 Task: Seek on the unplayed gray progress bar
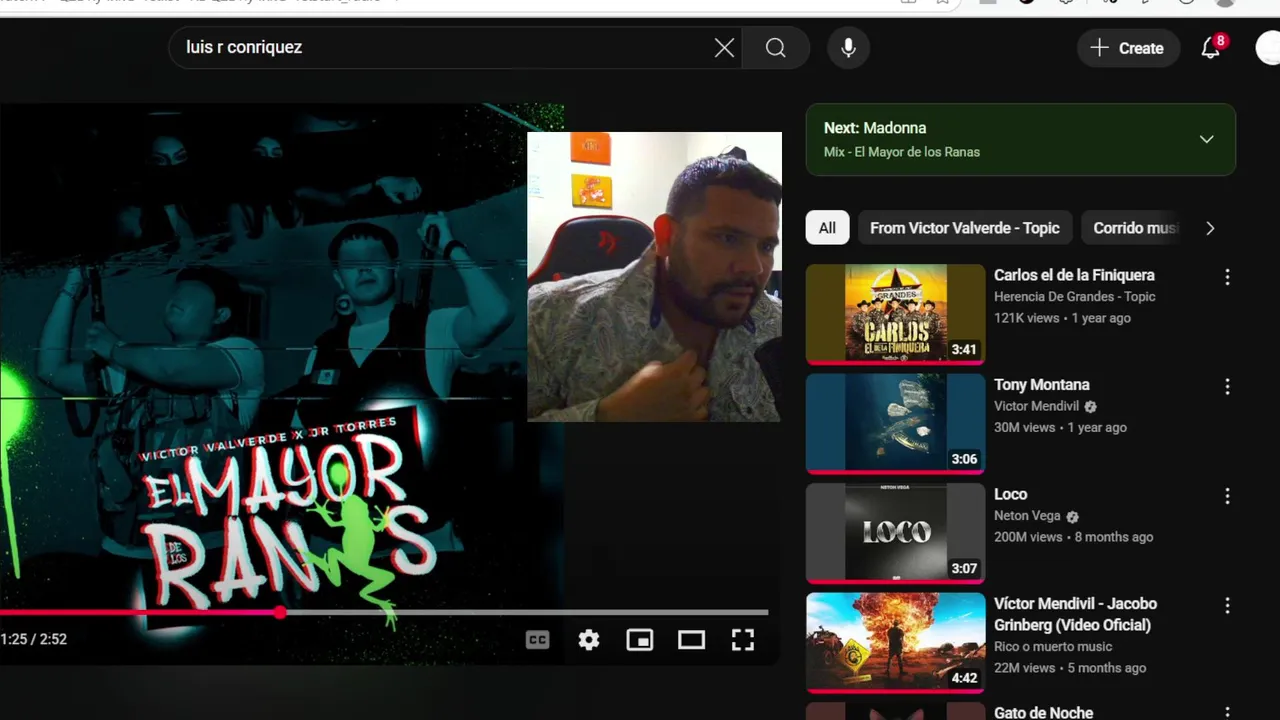pos(526,612)
